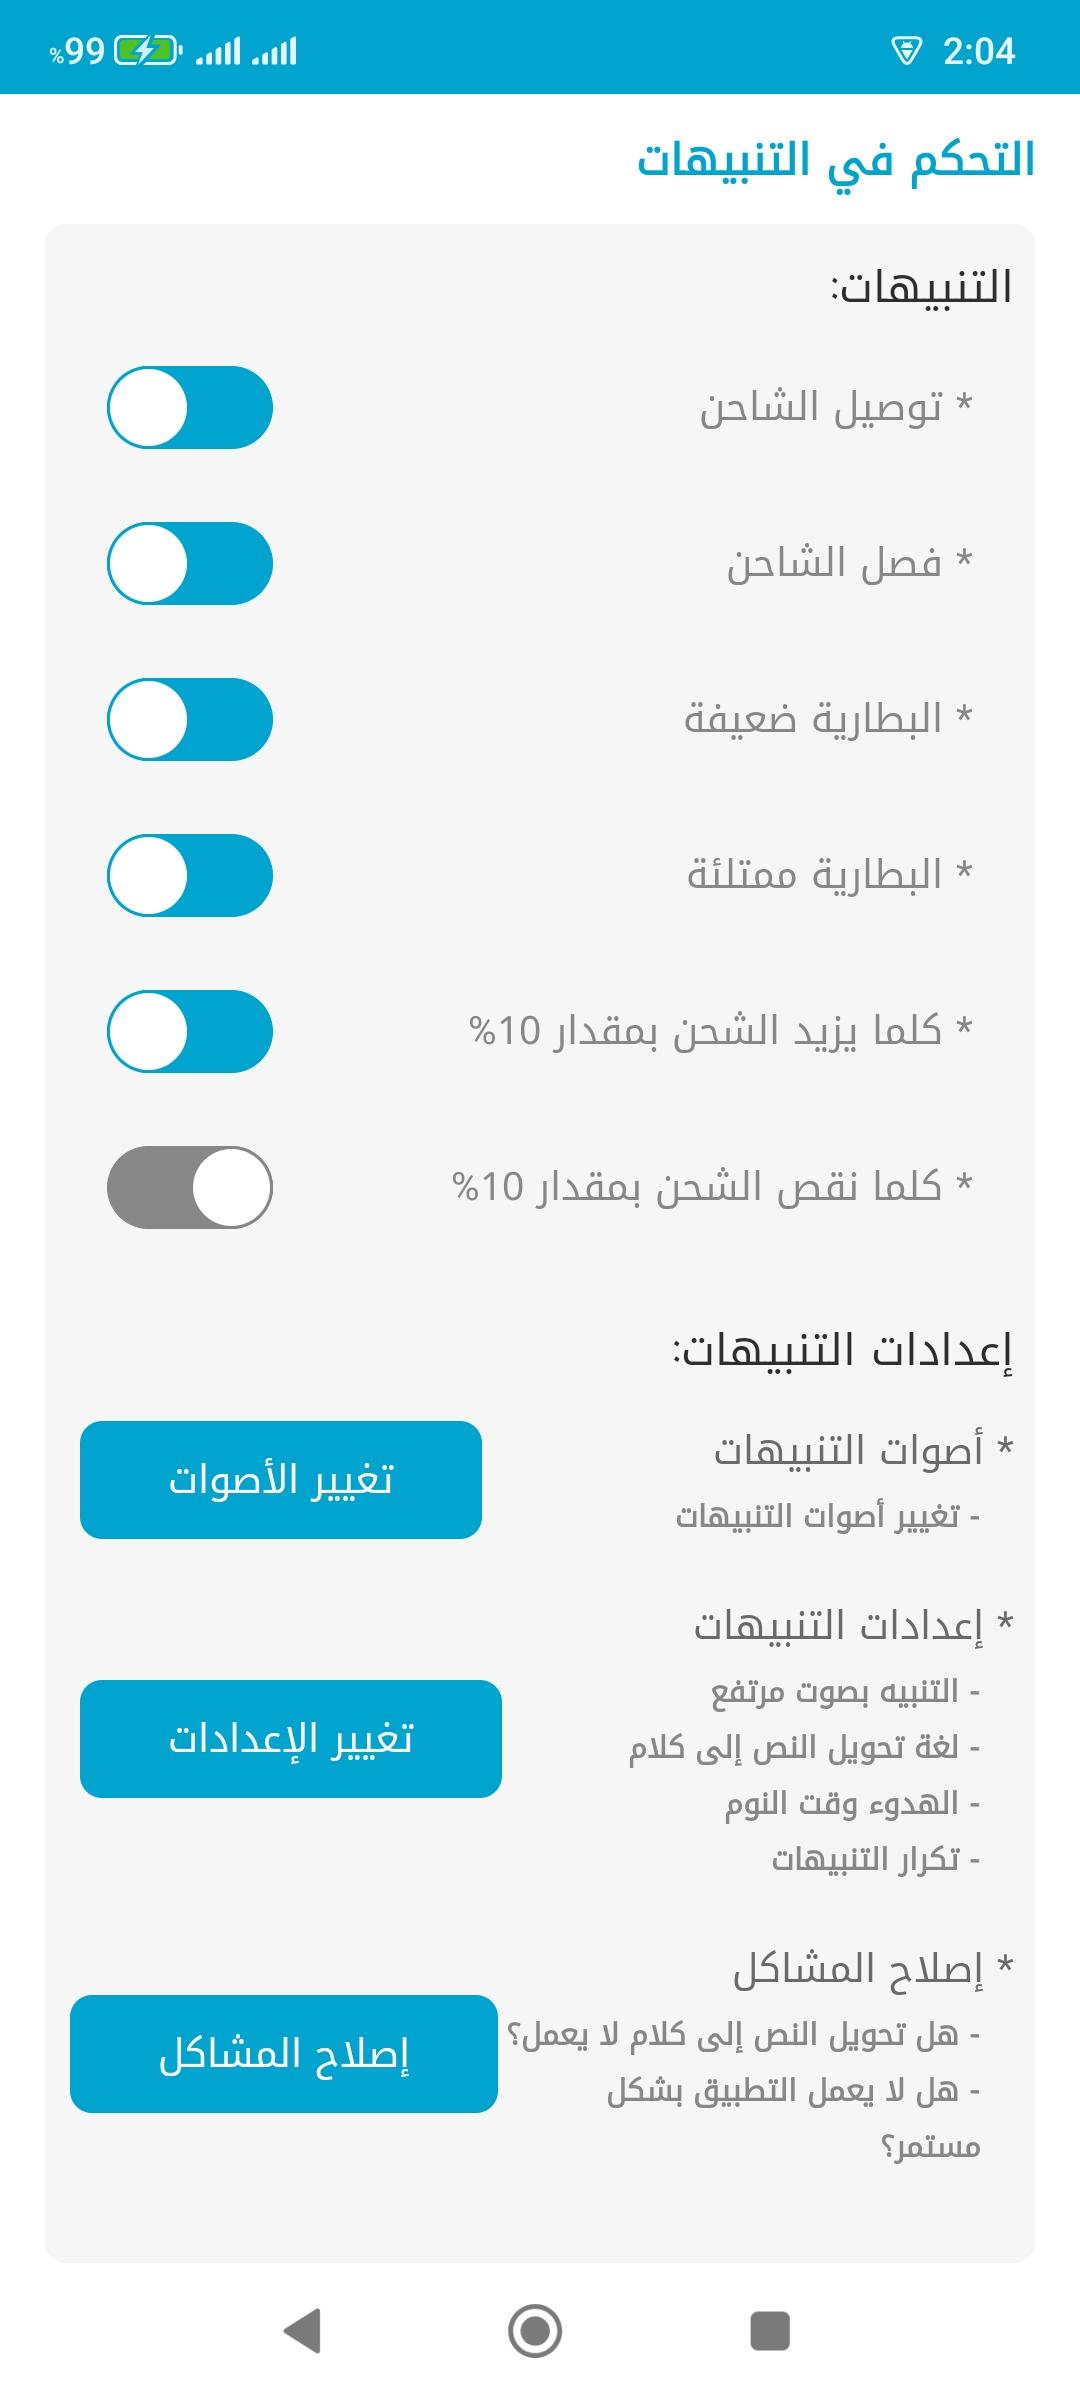Screen dimensions: 1080x2400
Task: Tap the recent apps square icon
Action: tap(770, 2330)
